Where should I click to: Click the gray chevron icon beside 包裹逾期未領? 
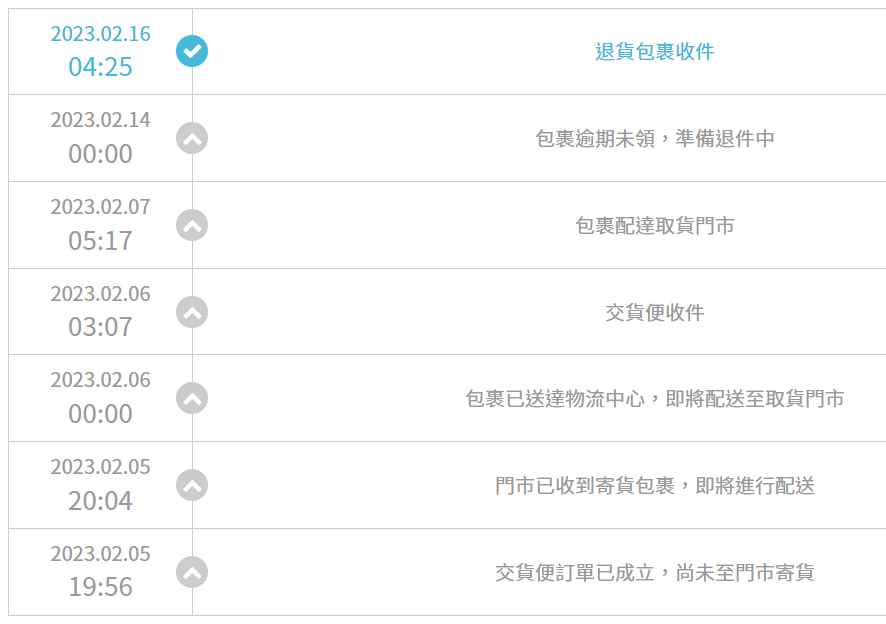click(x=192, y=138)
